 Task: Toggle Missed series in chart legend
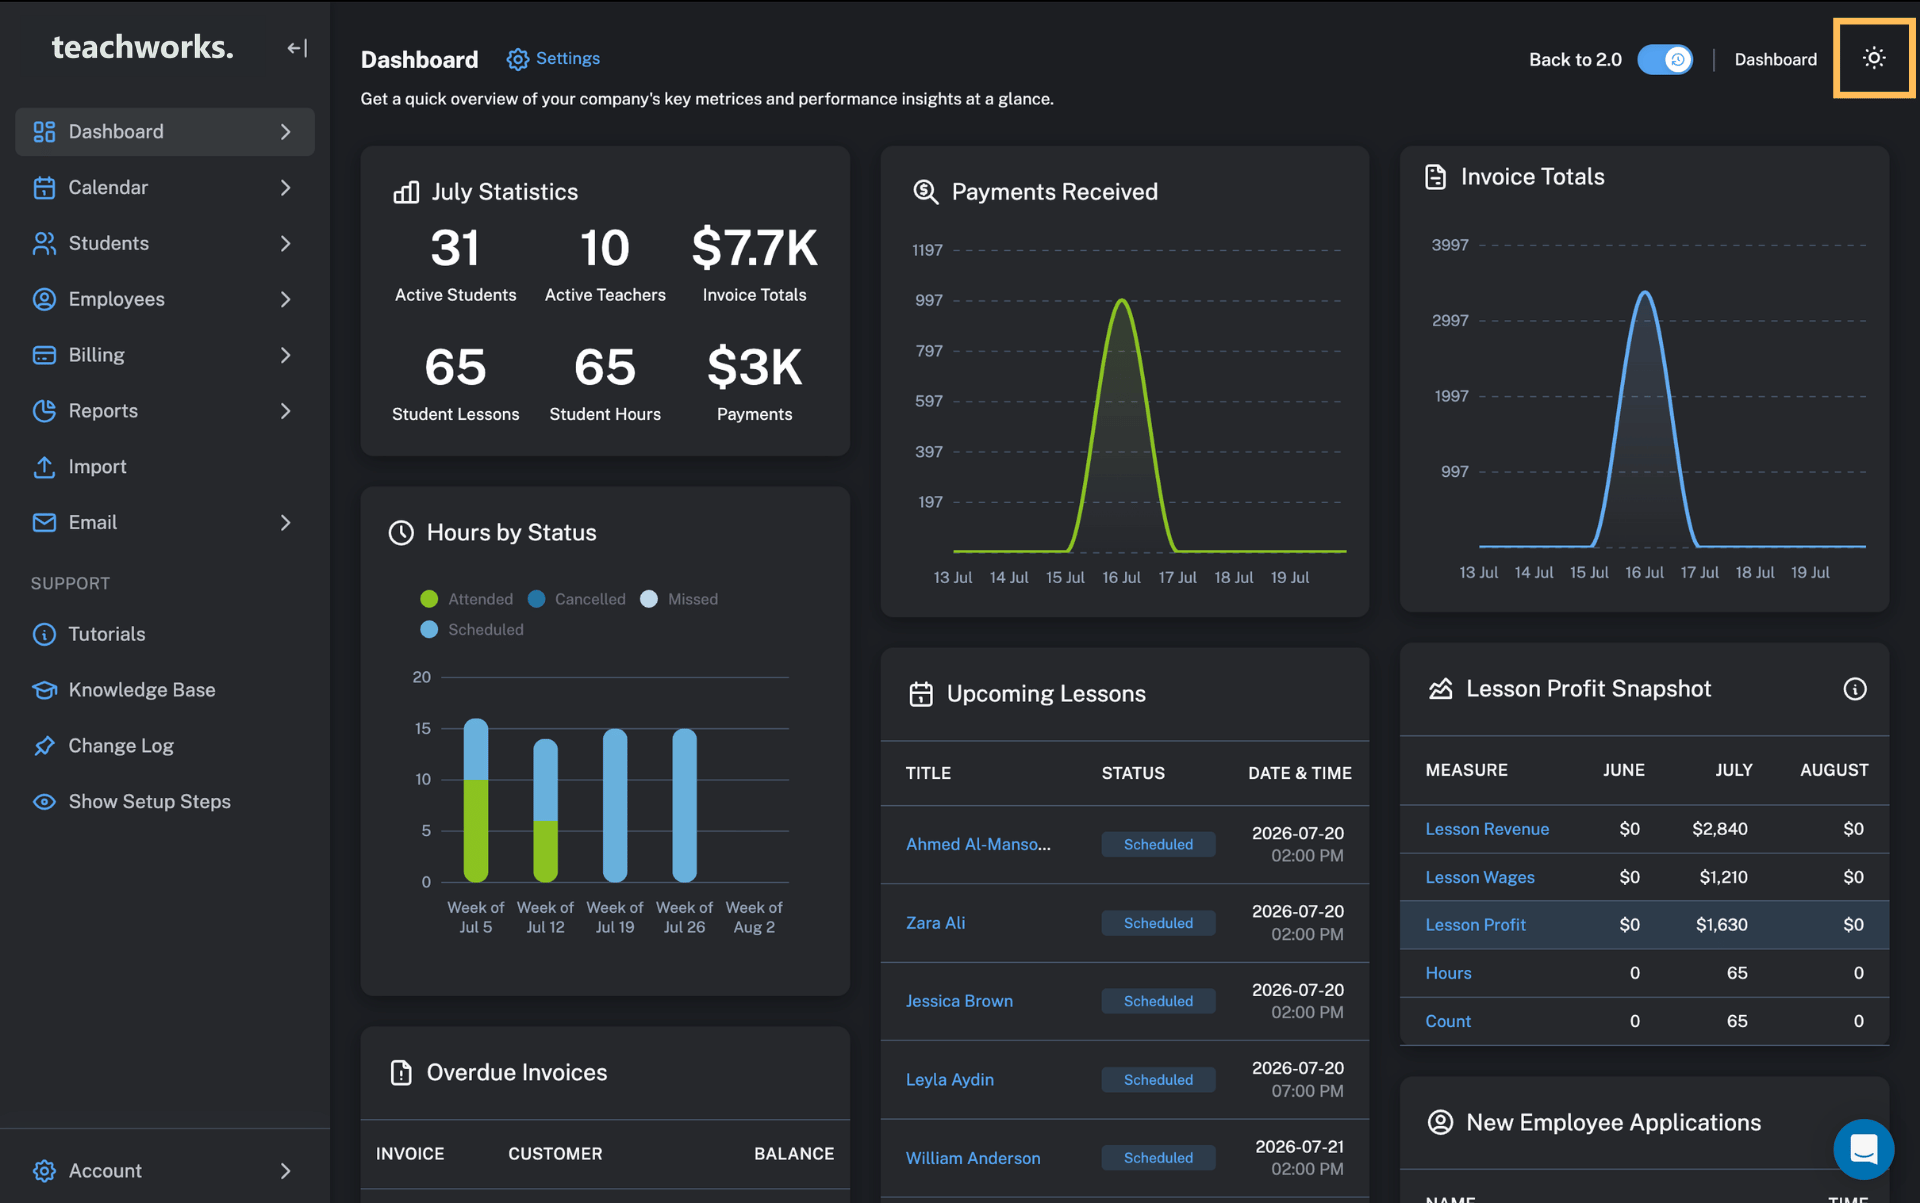click(x=679, y=599)
